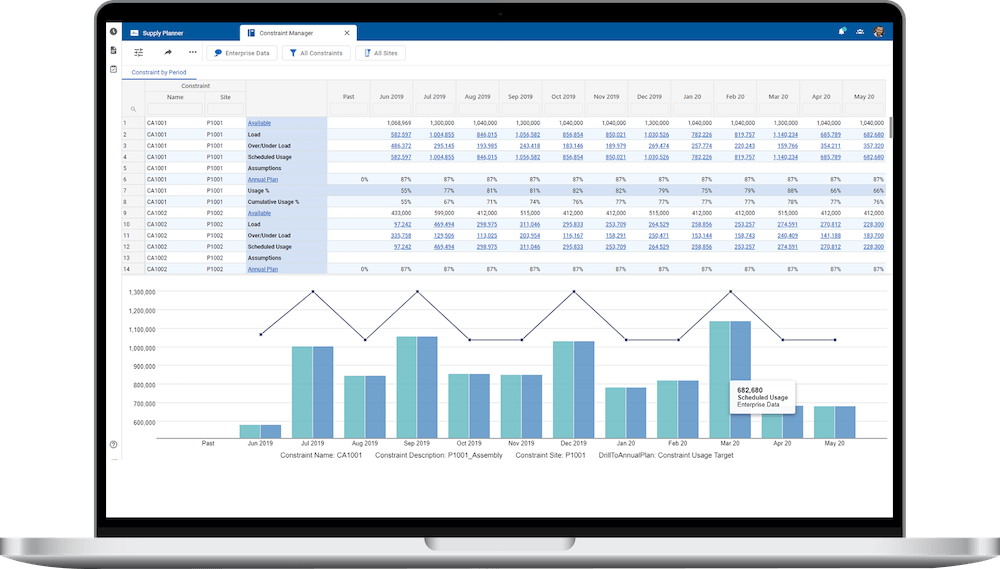Check the notifications bell icon
Viewport: 1000px width, 569px height.
tap(842, 32)
